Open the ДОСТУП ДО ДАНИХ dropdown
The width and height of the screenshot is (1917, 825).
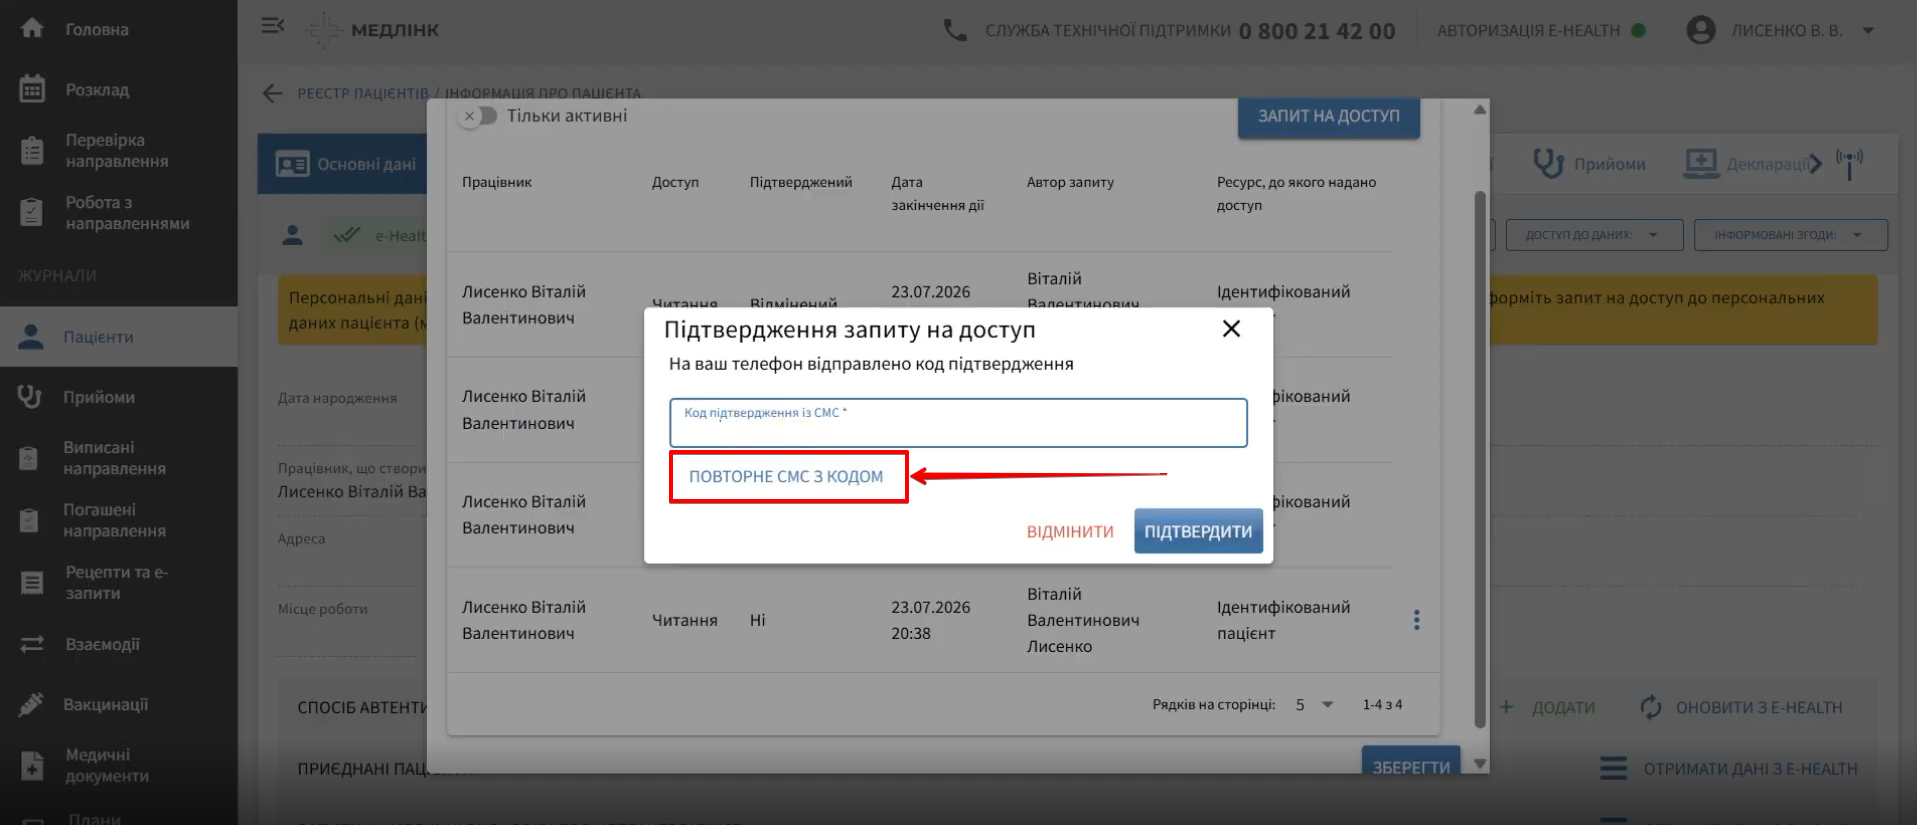[x=1594, y=235]
